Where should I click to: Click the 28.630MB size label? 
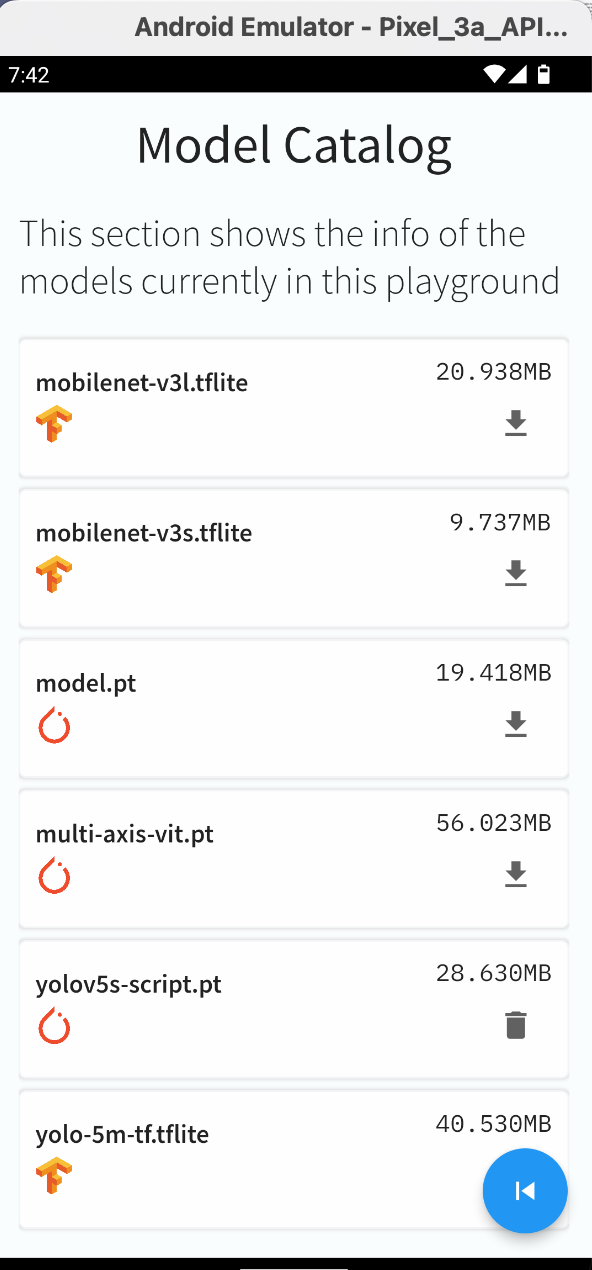(x=494, y=973)
